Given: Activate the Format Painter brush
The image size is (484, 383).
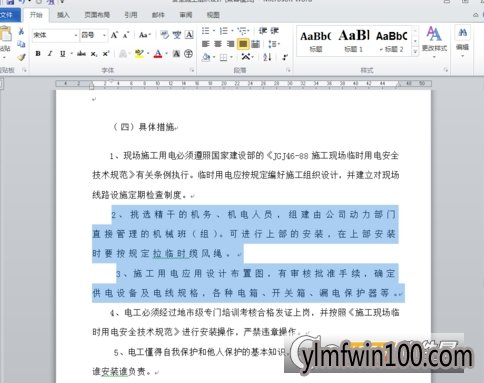Looking at the screenshot, I should pos(21,57).
